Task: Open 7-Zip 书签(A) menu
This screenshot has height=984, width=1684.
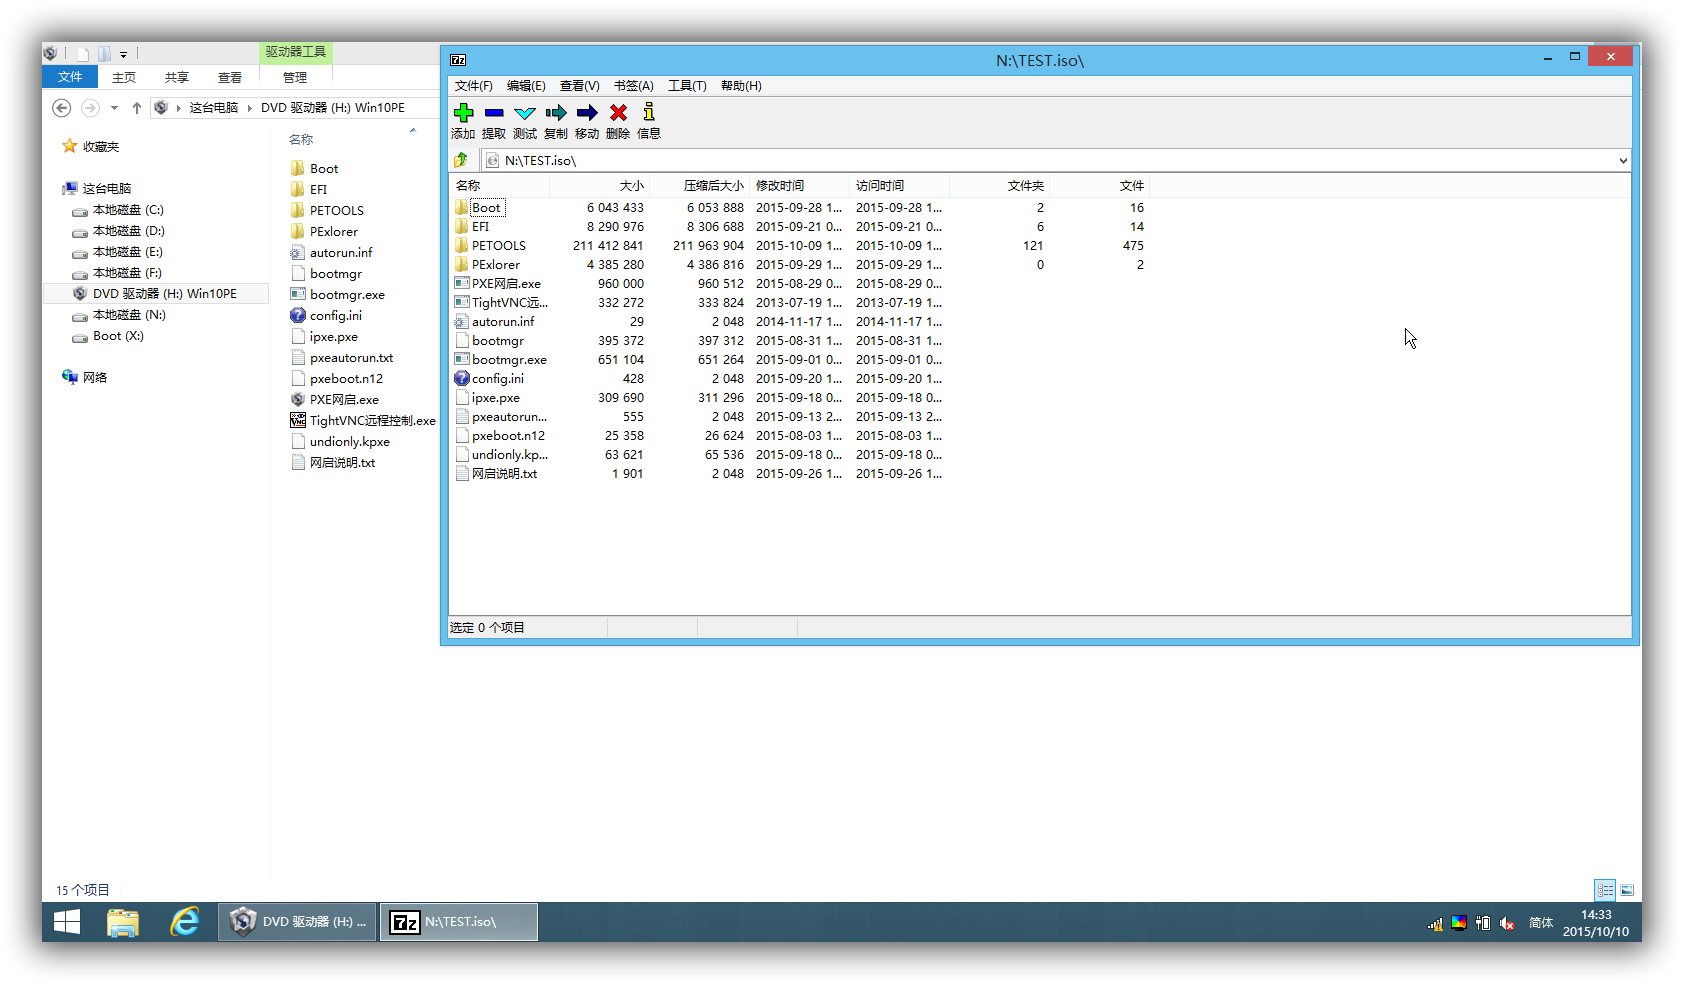Action: (633, 86)
